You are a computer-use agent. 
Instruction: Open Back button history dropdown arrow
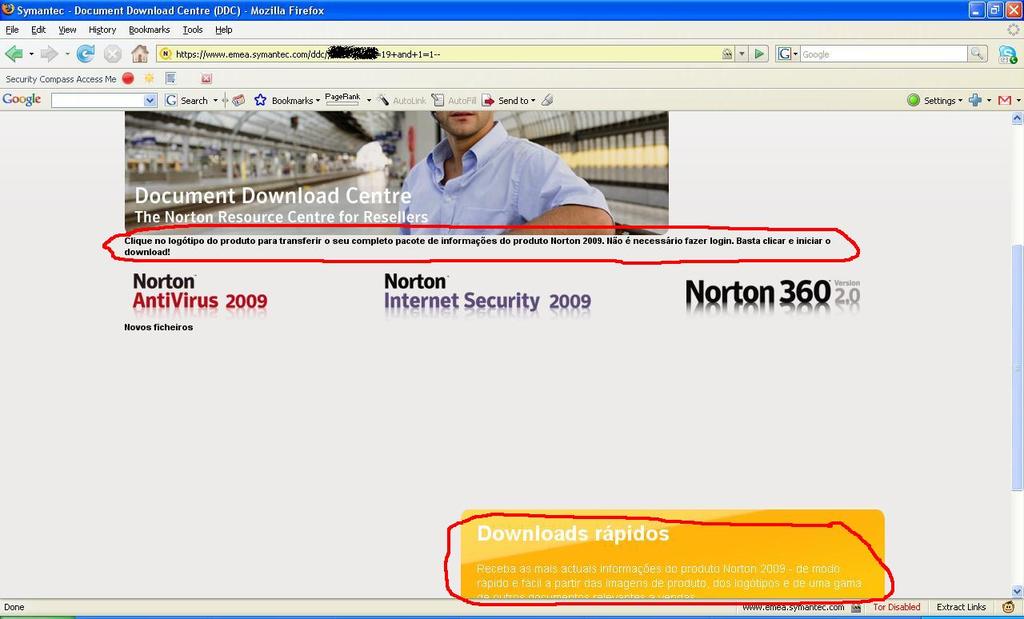31,54
